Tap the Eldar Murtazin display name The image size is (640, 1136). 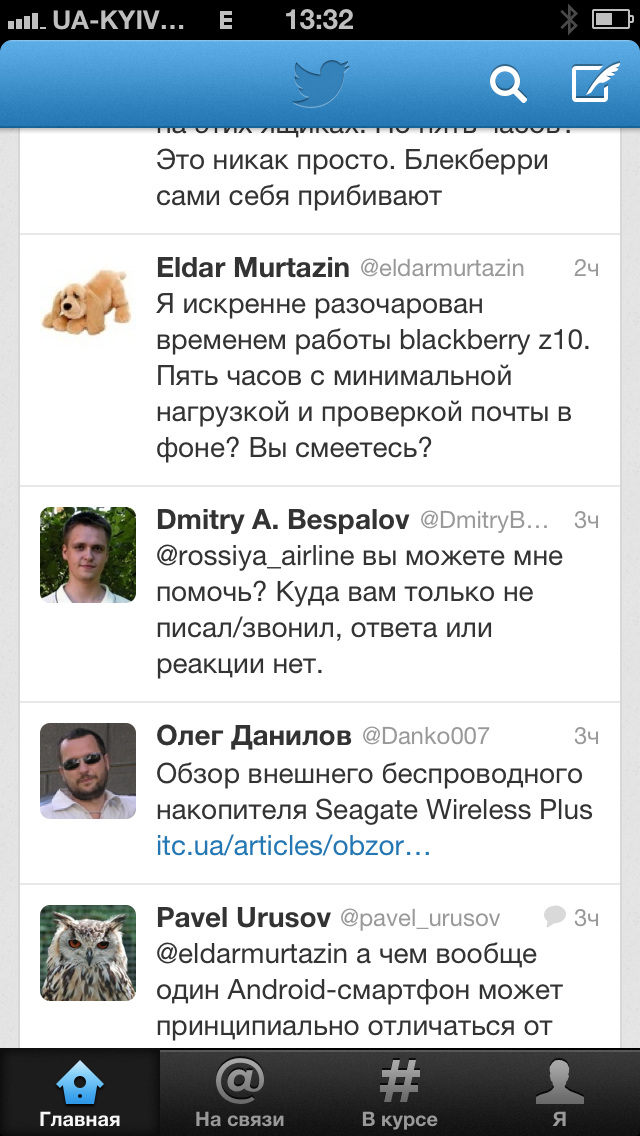[x=253, y=268]
